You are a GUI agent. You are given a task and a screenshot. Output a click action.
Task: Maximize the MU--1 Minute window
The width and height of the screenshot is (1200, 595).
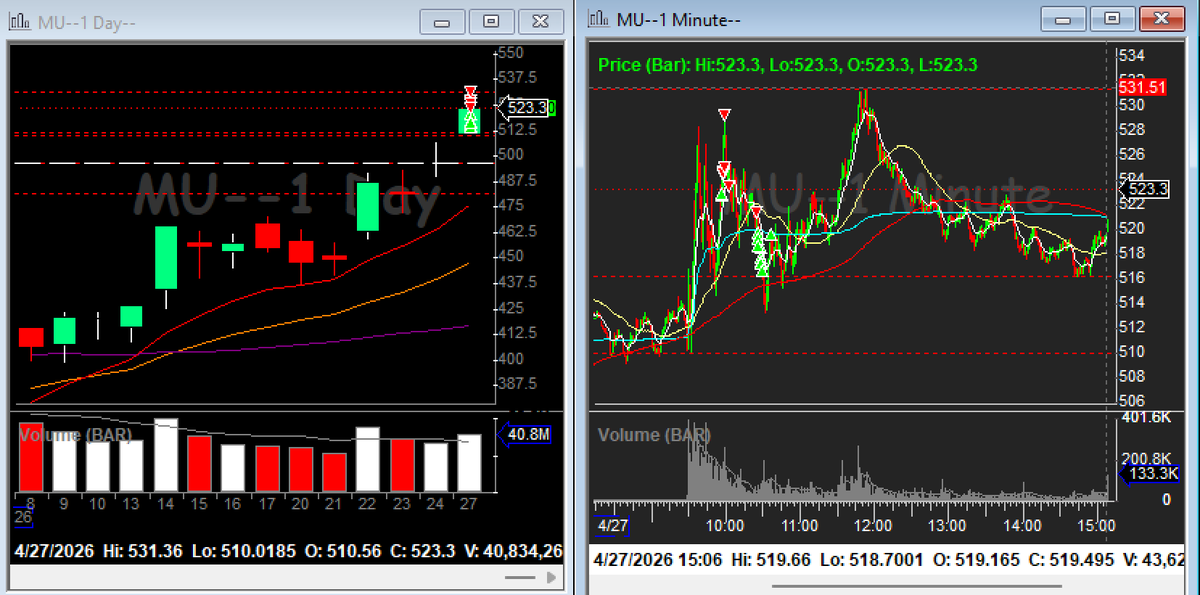click(x=1112, y=18)
